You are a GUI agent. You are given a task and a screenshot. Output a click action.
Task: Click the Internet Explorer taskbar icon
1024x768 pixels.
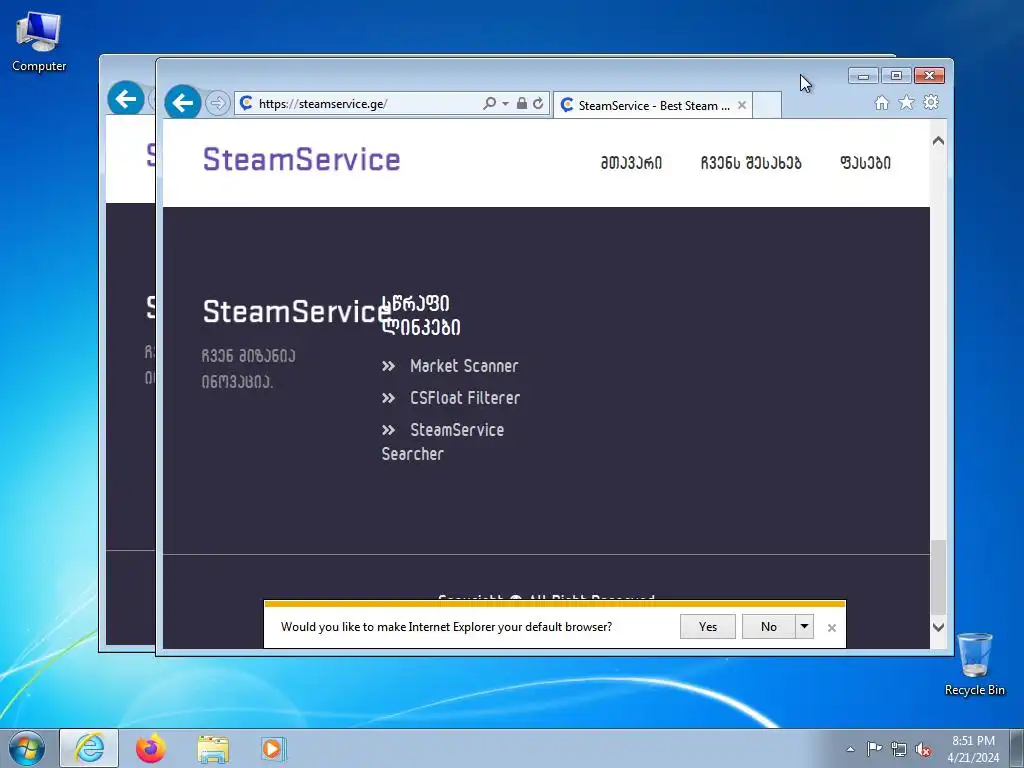click(x=89, y=748)
